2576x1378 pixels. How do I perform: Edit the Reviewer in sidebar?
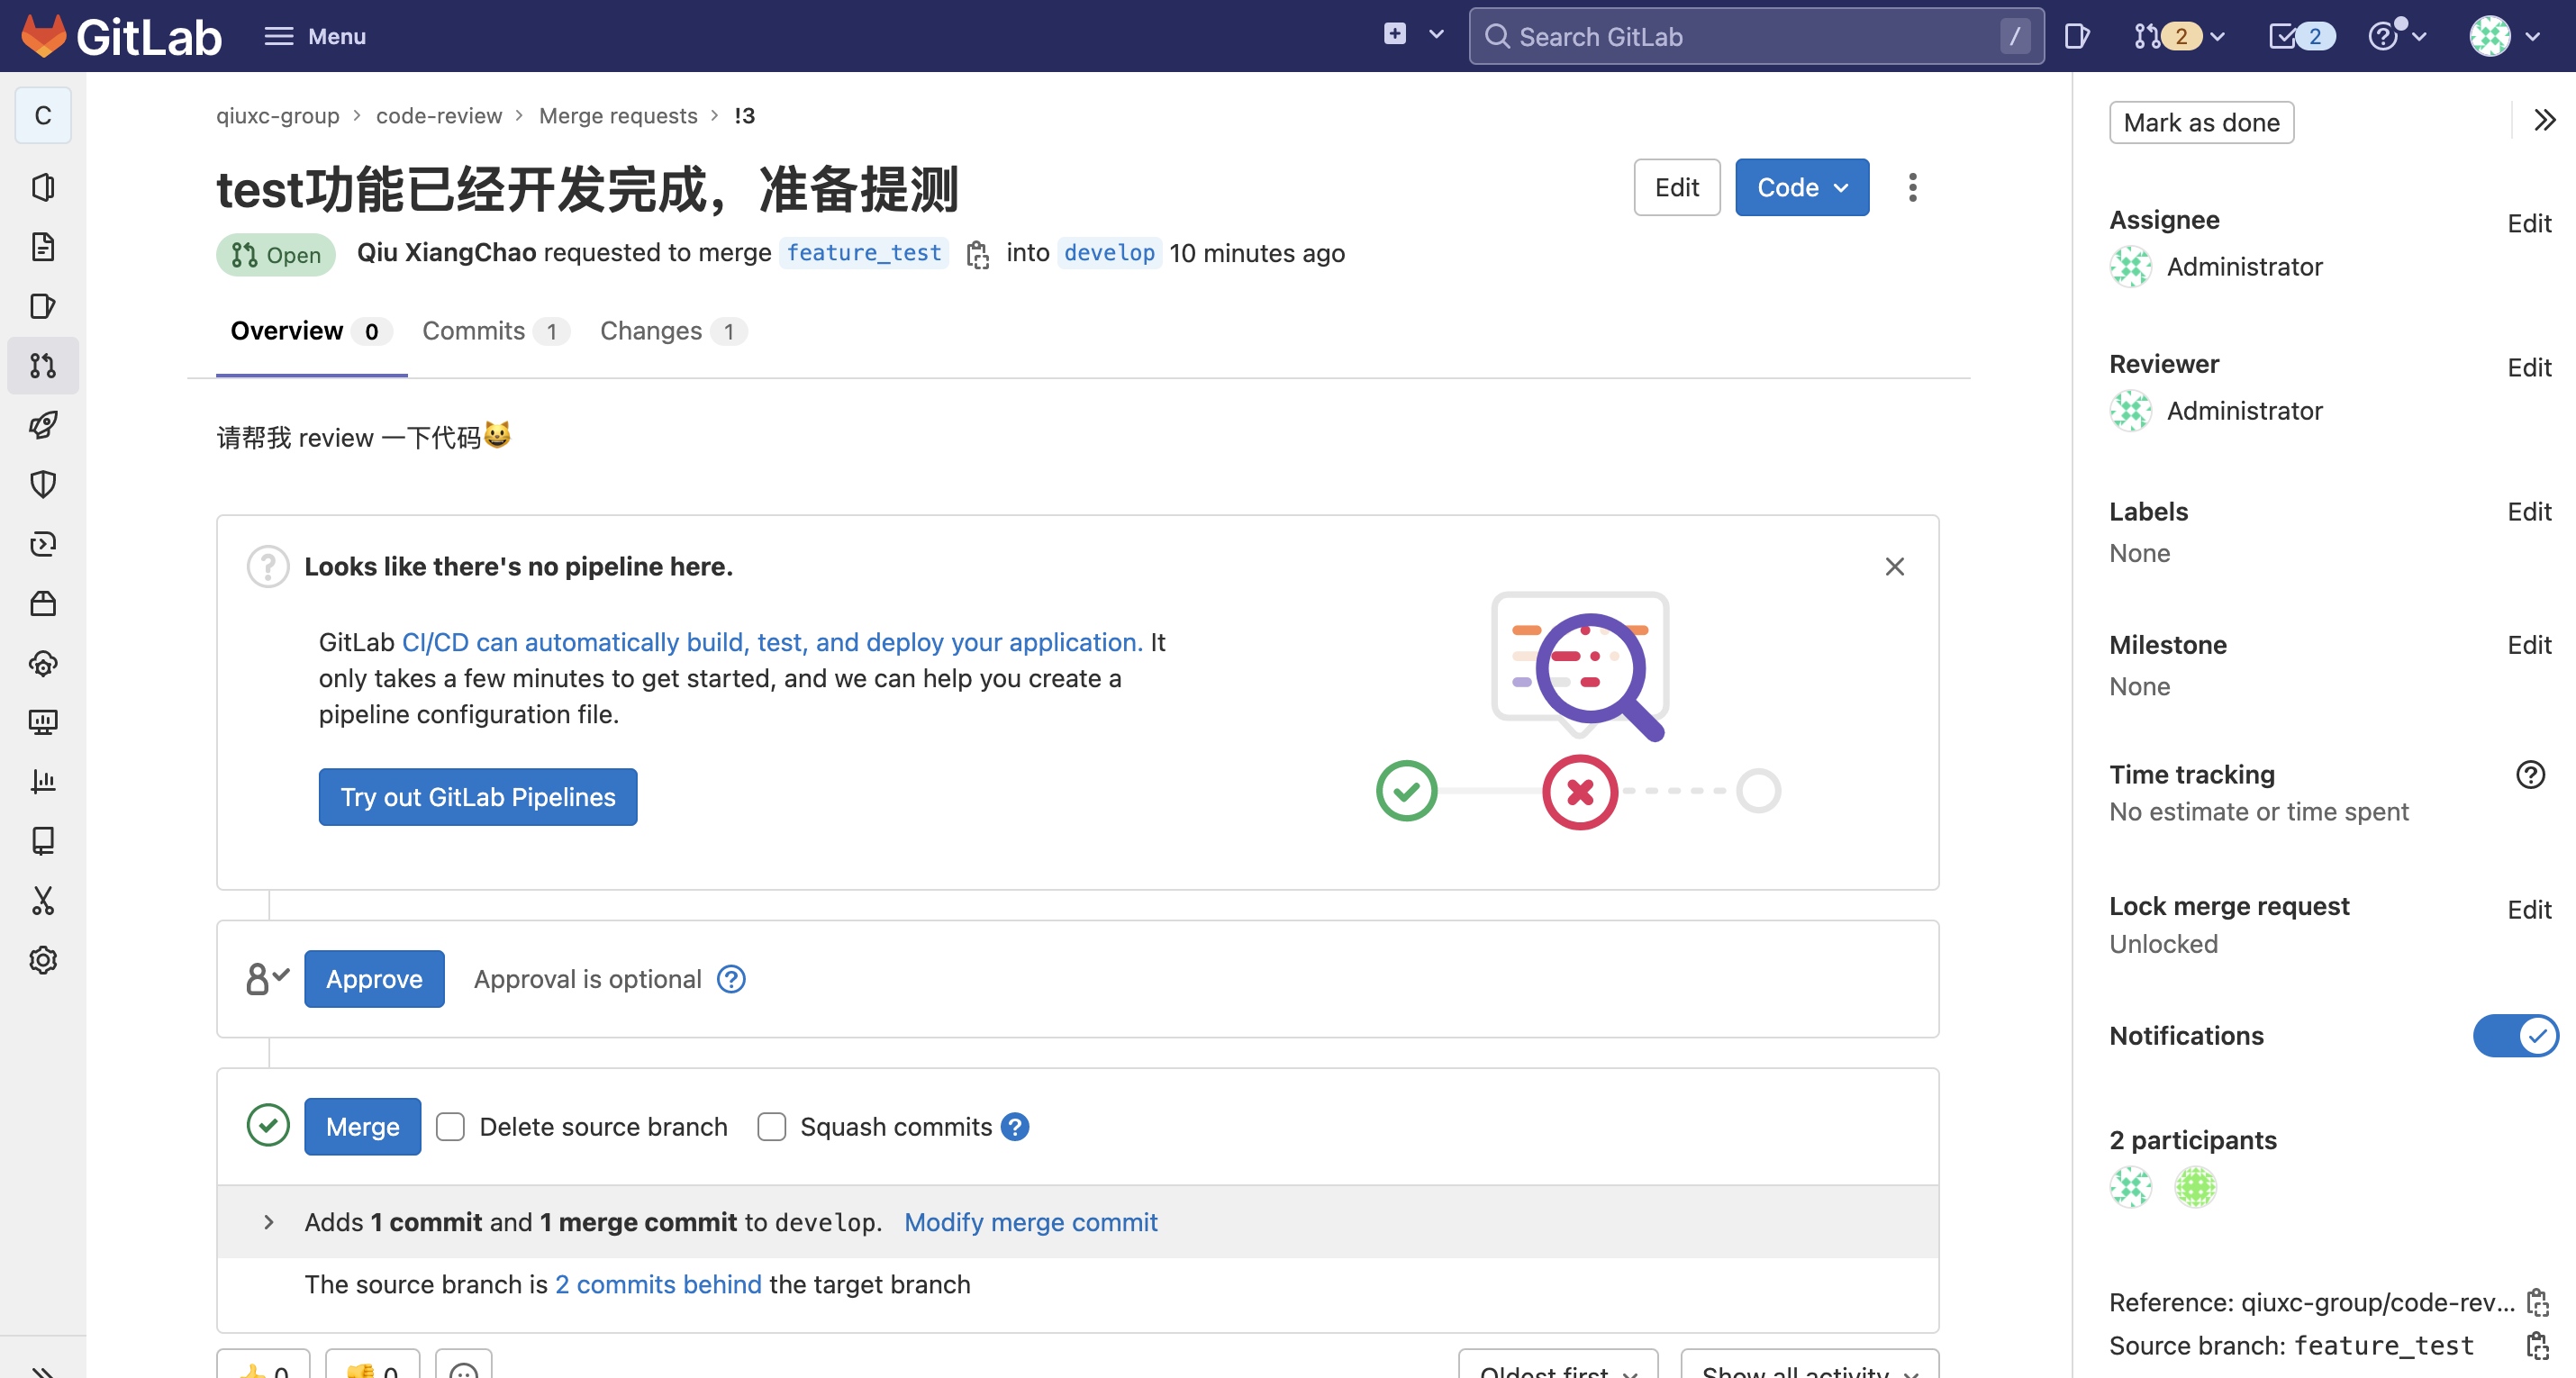pyautogui.click(x=2529, y=367)
